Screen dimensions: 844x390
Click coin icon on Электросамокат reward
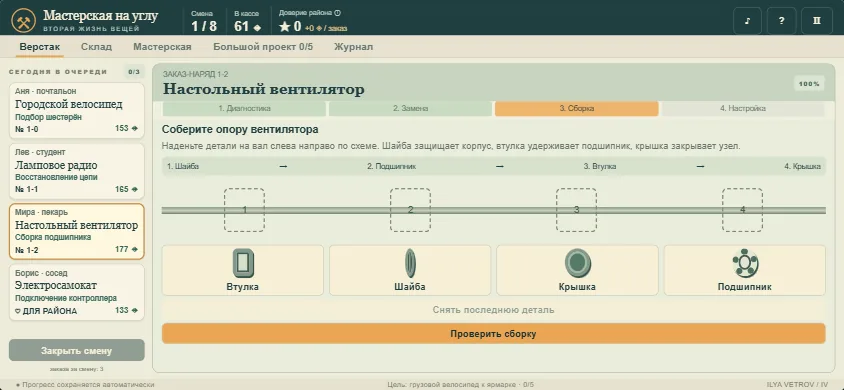click(x=135, y=311)
